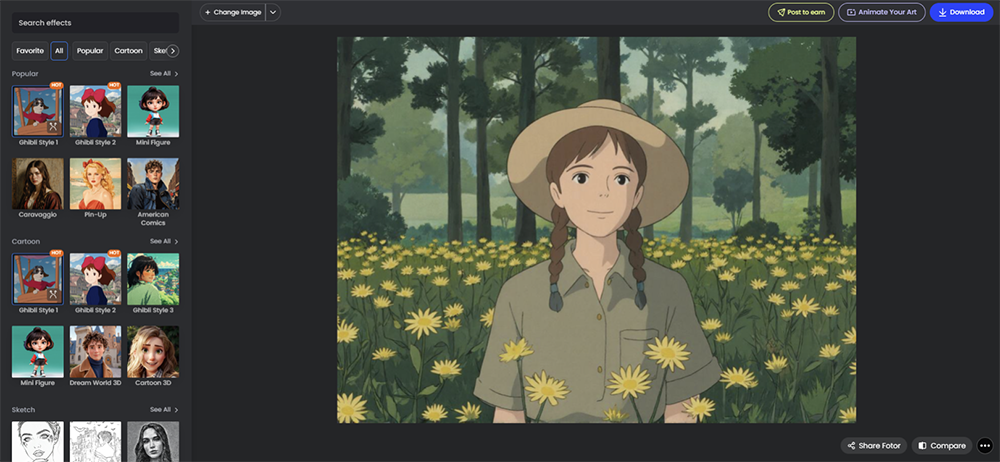Image resolution: width=1000 pixels, height=462 pixels.
Task: Switch to the Popular filter tab
Action: pos(90,51)
